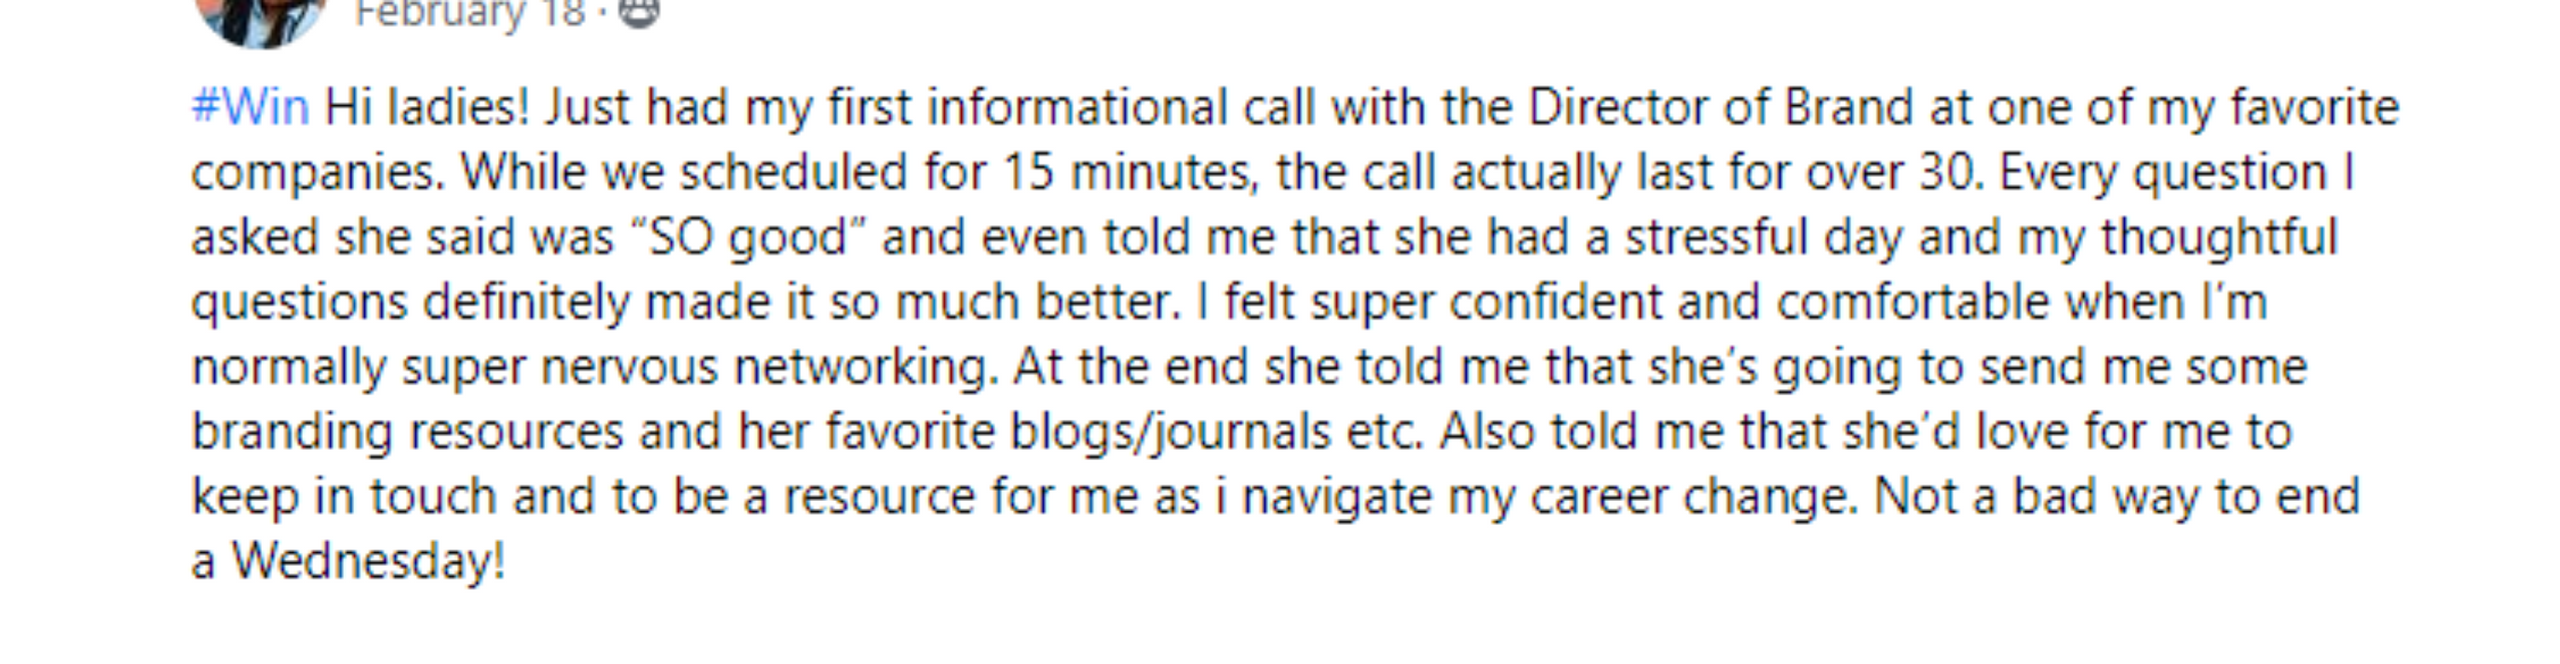Click the word "Wednesday!" at the end
Image resolution: width=2560 pixels, height=664 pixels.
coord(369,561)
